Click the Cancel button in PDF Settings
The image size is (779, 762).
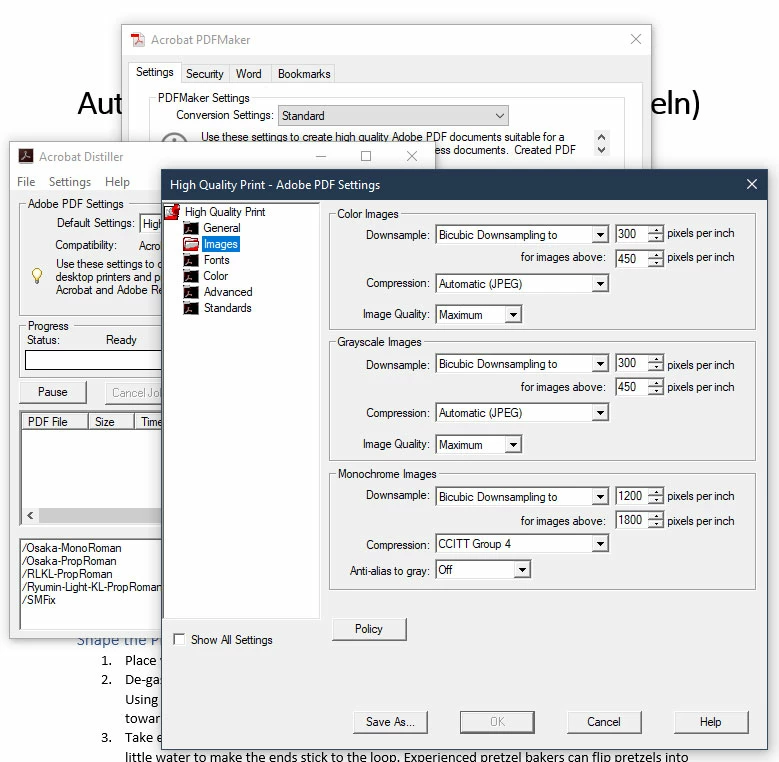point(604,722)
